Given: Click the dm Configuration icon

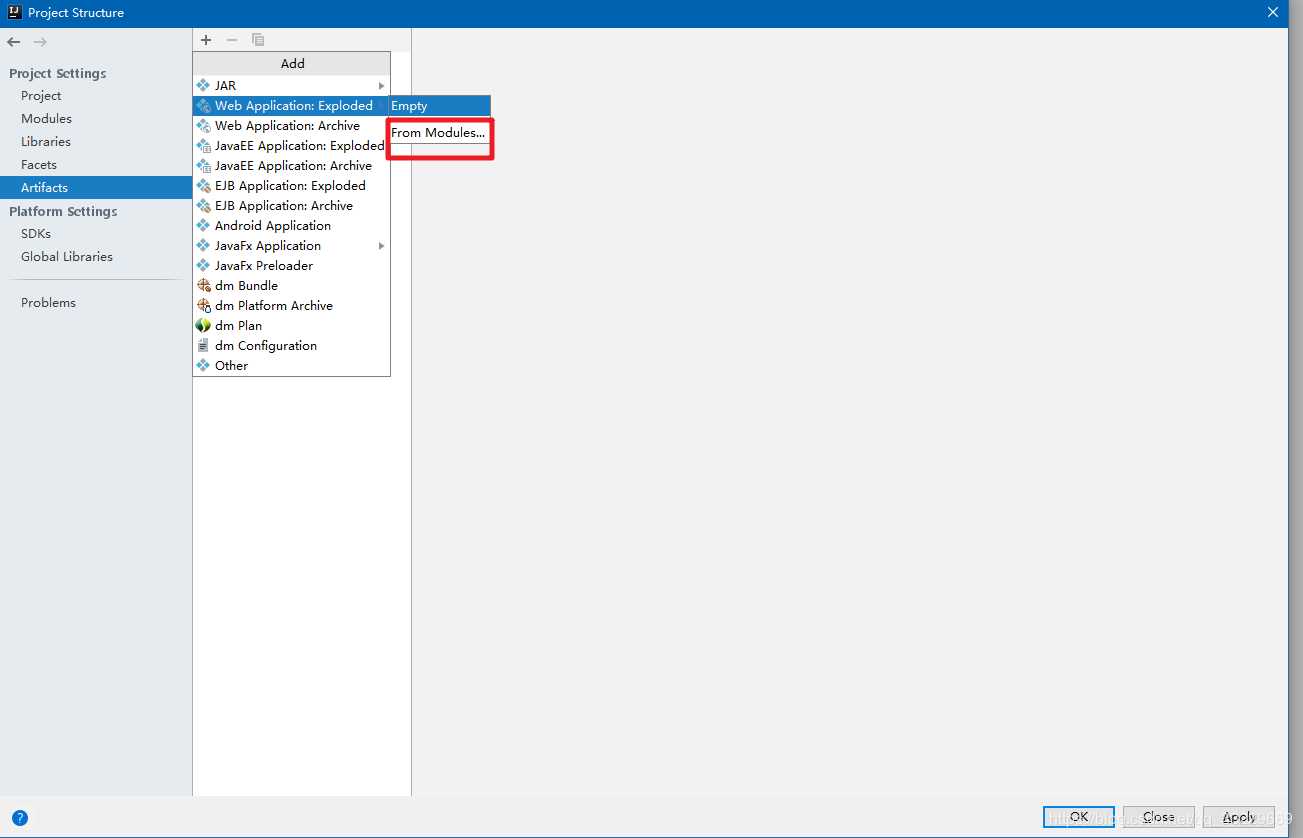Looking at the screenshot, I should [204, 346].
